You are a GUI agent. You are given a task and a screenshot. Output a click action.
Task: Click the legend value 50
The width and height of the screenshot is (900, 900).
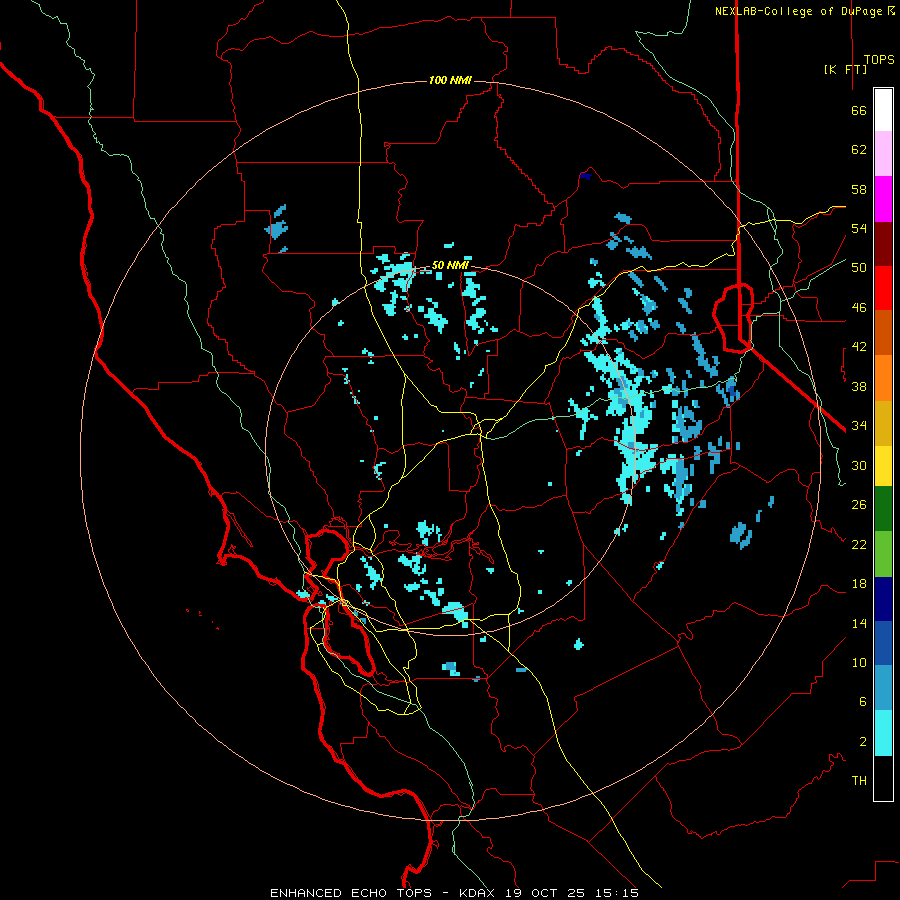click(859, 268)
